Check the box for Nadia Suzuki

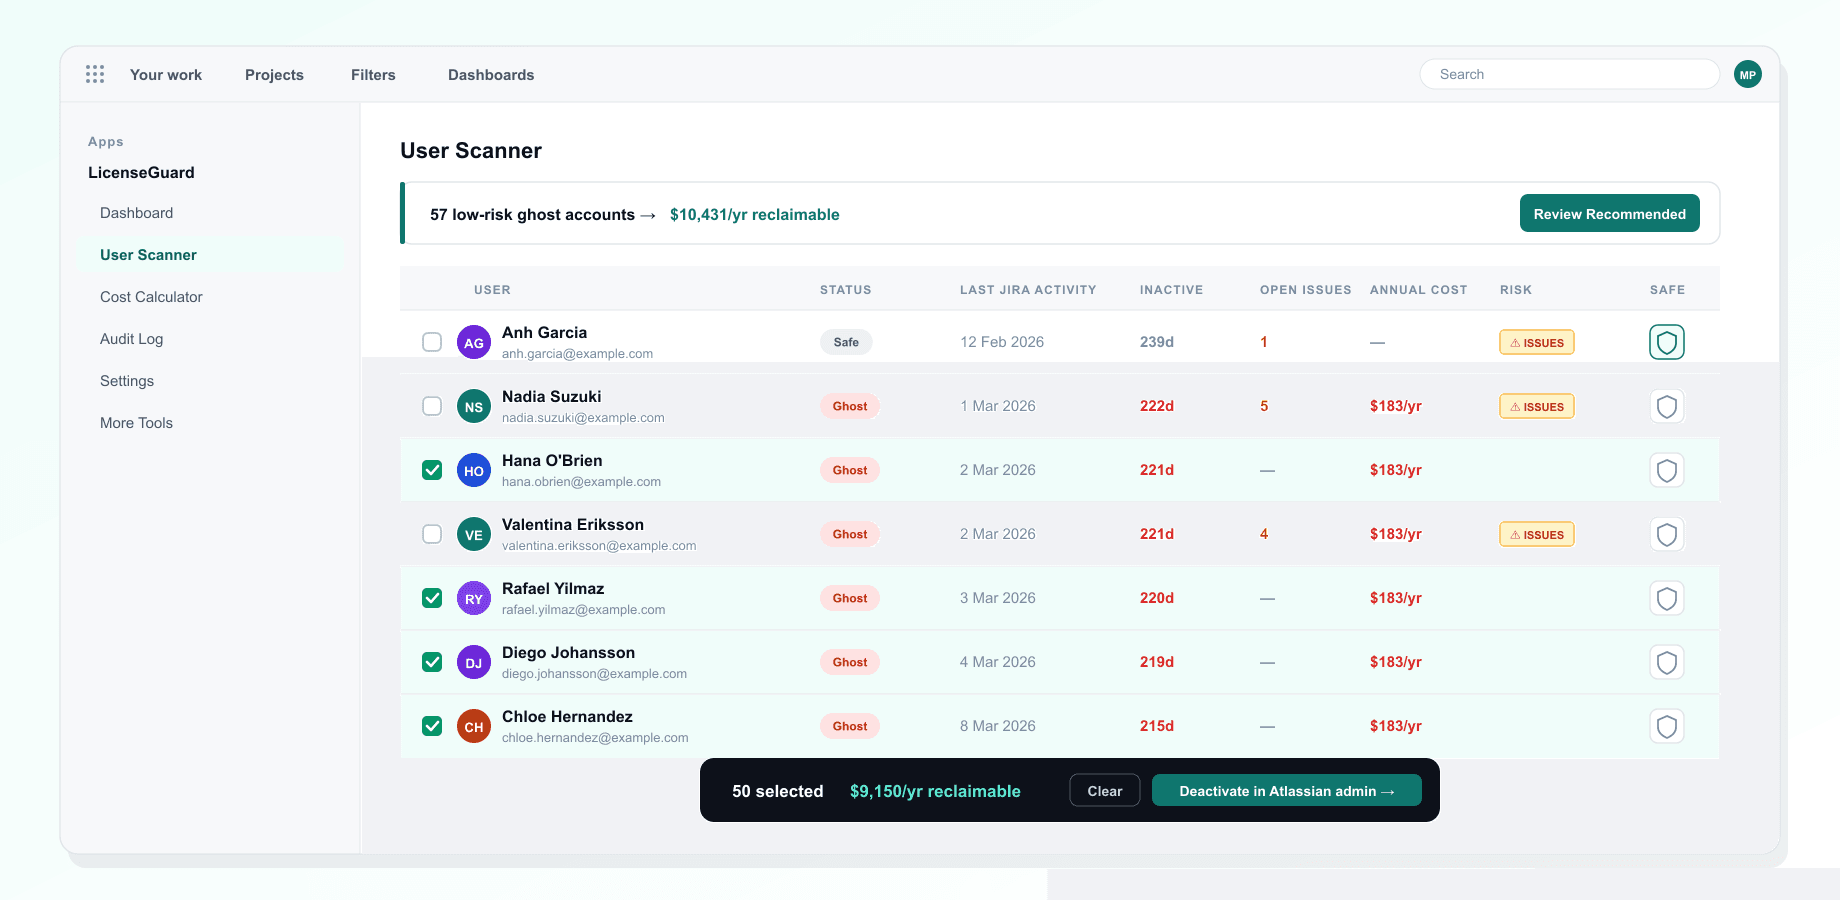[432, 406]
